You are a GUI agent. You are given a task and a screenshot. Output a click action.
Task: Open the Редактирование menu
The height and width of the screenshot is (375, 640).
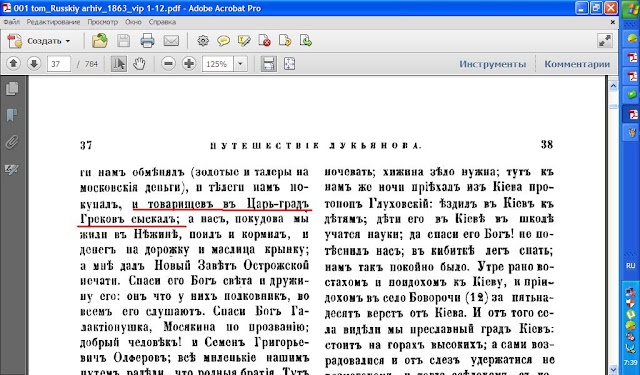(x=53, y=22)
